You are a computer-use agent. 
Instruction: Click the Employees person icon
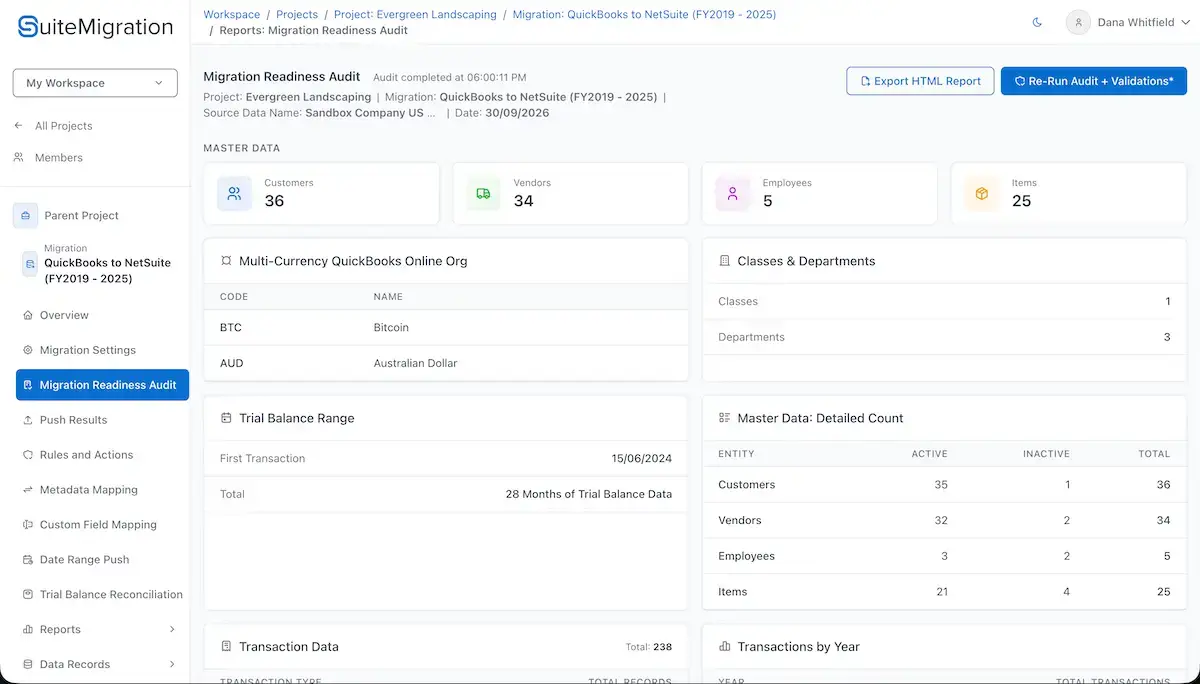click(732, 194)
